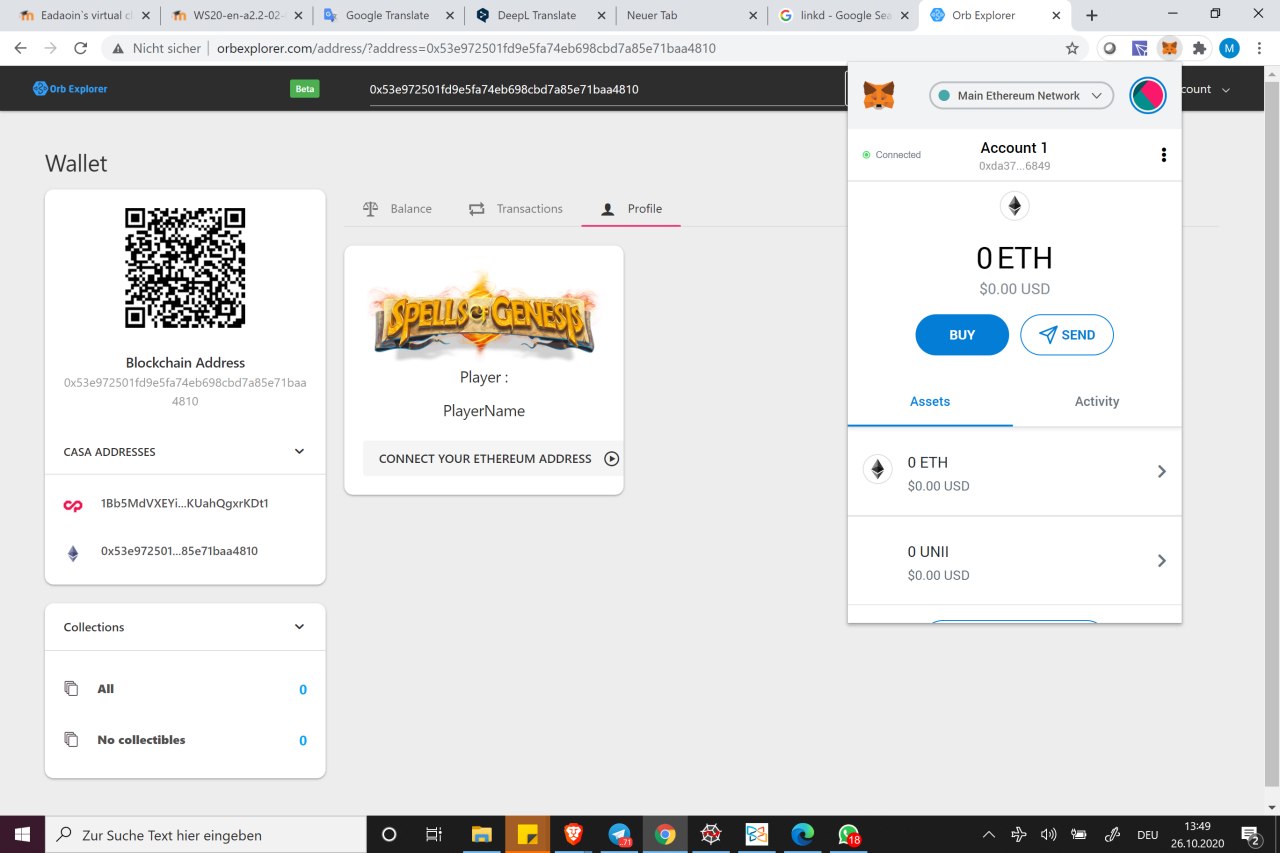
Task: Click the copy icon beside No collectibles
Action: pos(71,740)
